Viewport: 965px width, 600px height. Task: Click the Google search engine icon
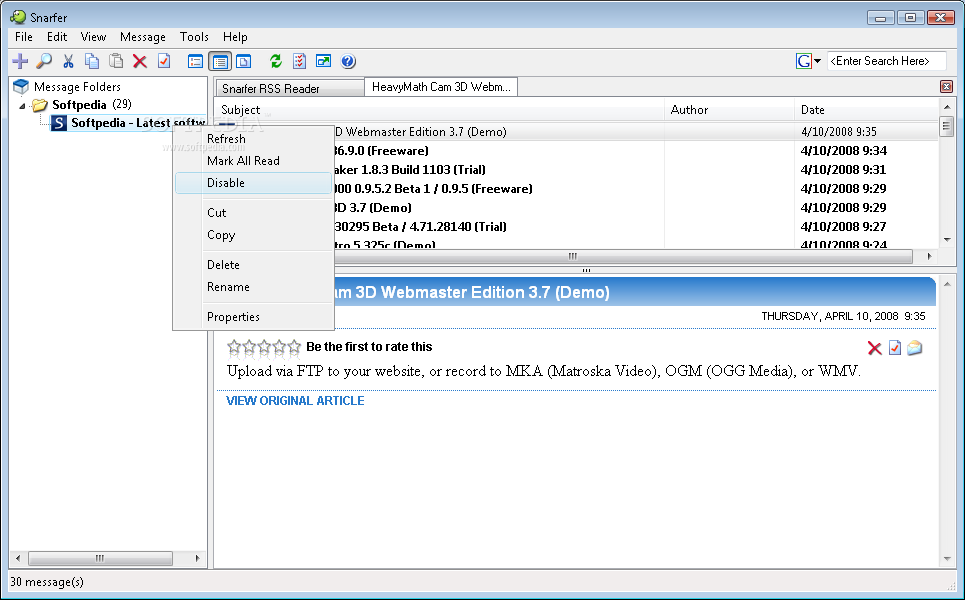click(804, 61)
